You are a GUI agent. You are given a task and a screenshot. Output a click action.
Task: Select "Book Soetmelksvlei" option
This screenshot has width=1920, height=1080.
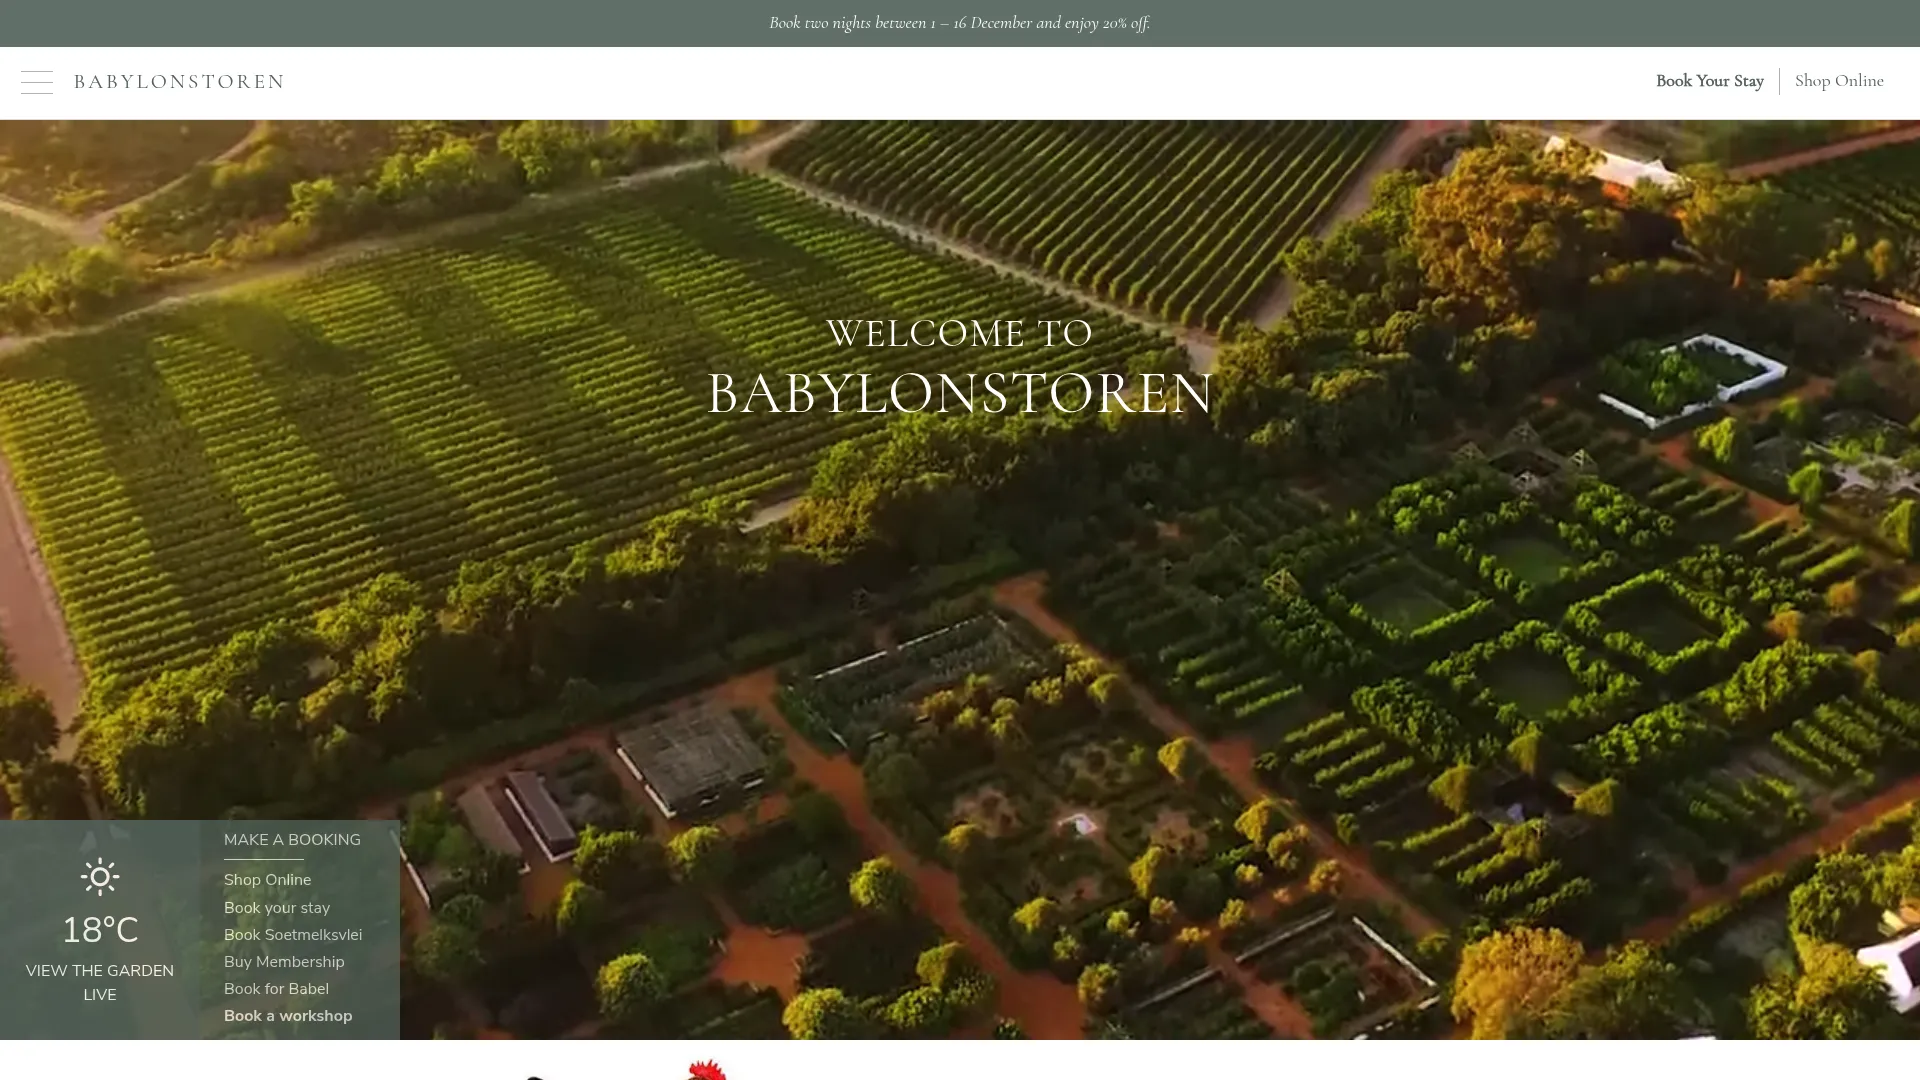click(292, 935)
